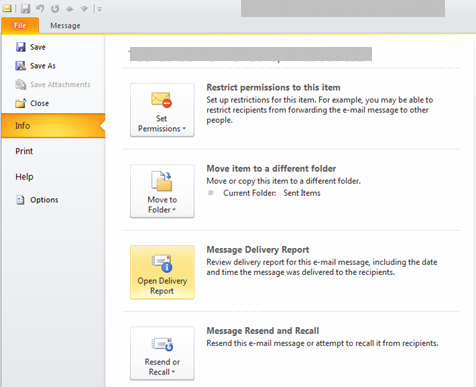The height and width of the screenshot is (387, 476).
Task: Click the Set Permissions envelope icon
Action: pyautogui.click(x=162, y=100)
